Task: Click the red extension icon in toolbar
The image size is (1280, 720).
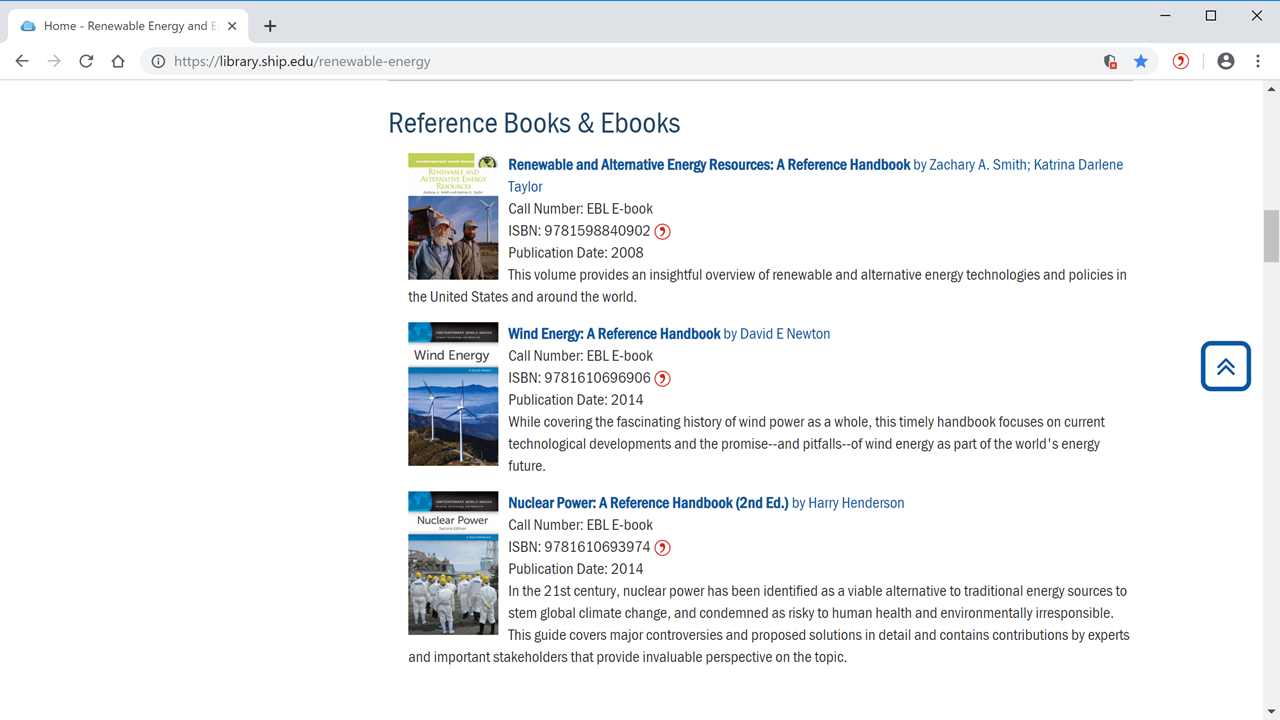Action: tap(1181, 61)
